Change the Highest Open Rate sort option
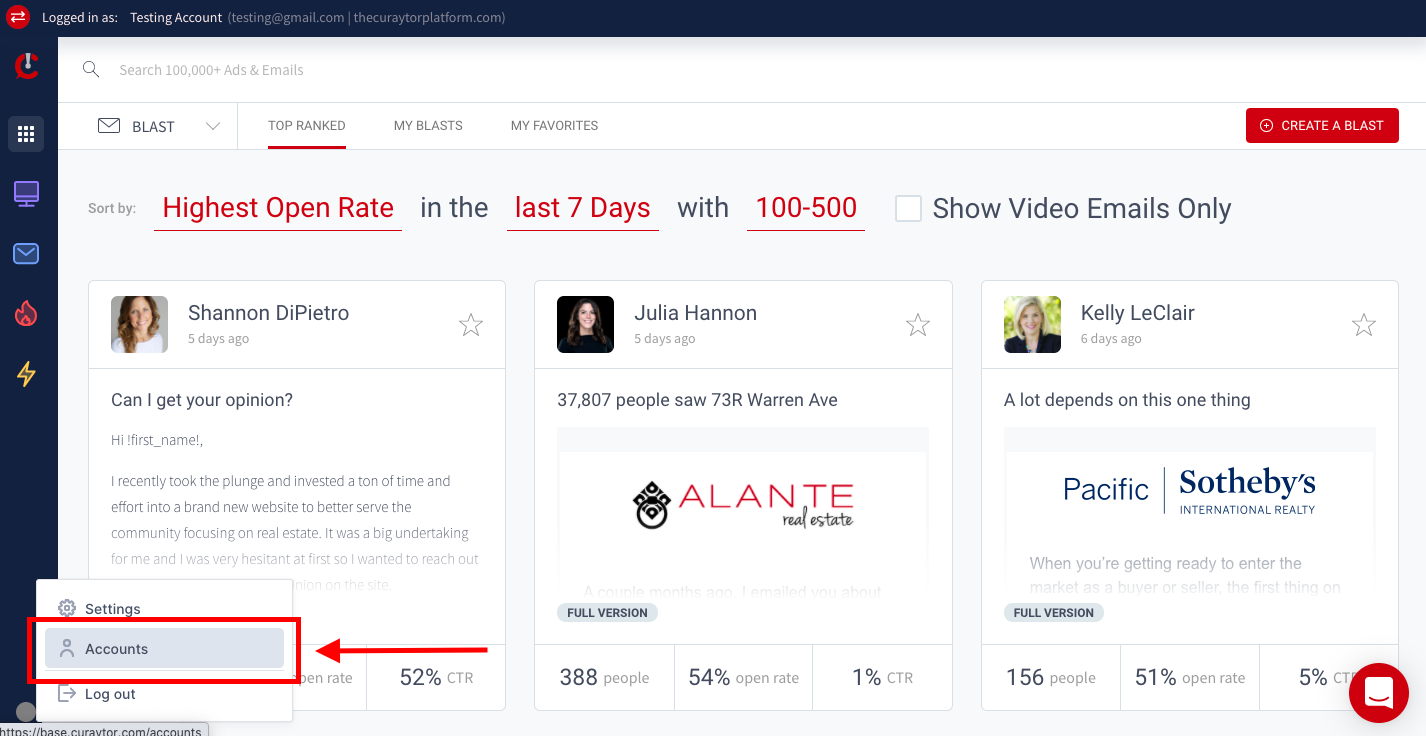This screenshot has height=736, width=1426. 278,208
